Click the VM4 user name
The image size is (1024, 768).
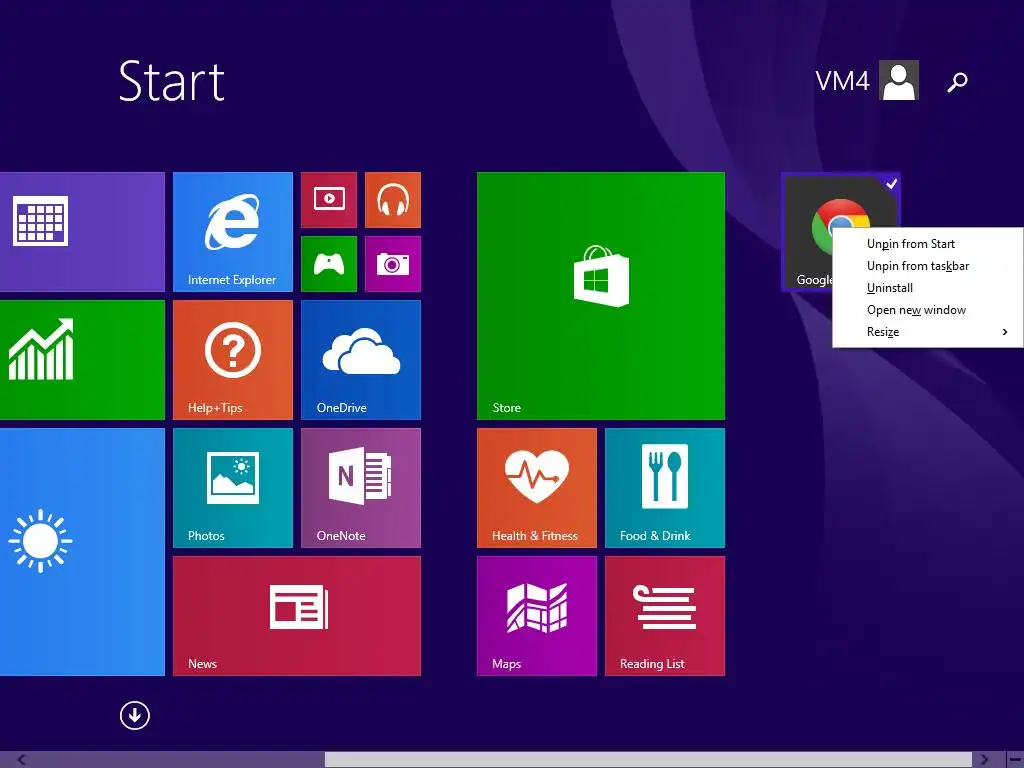tap(842, 82)
